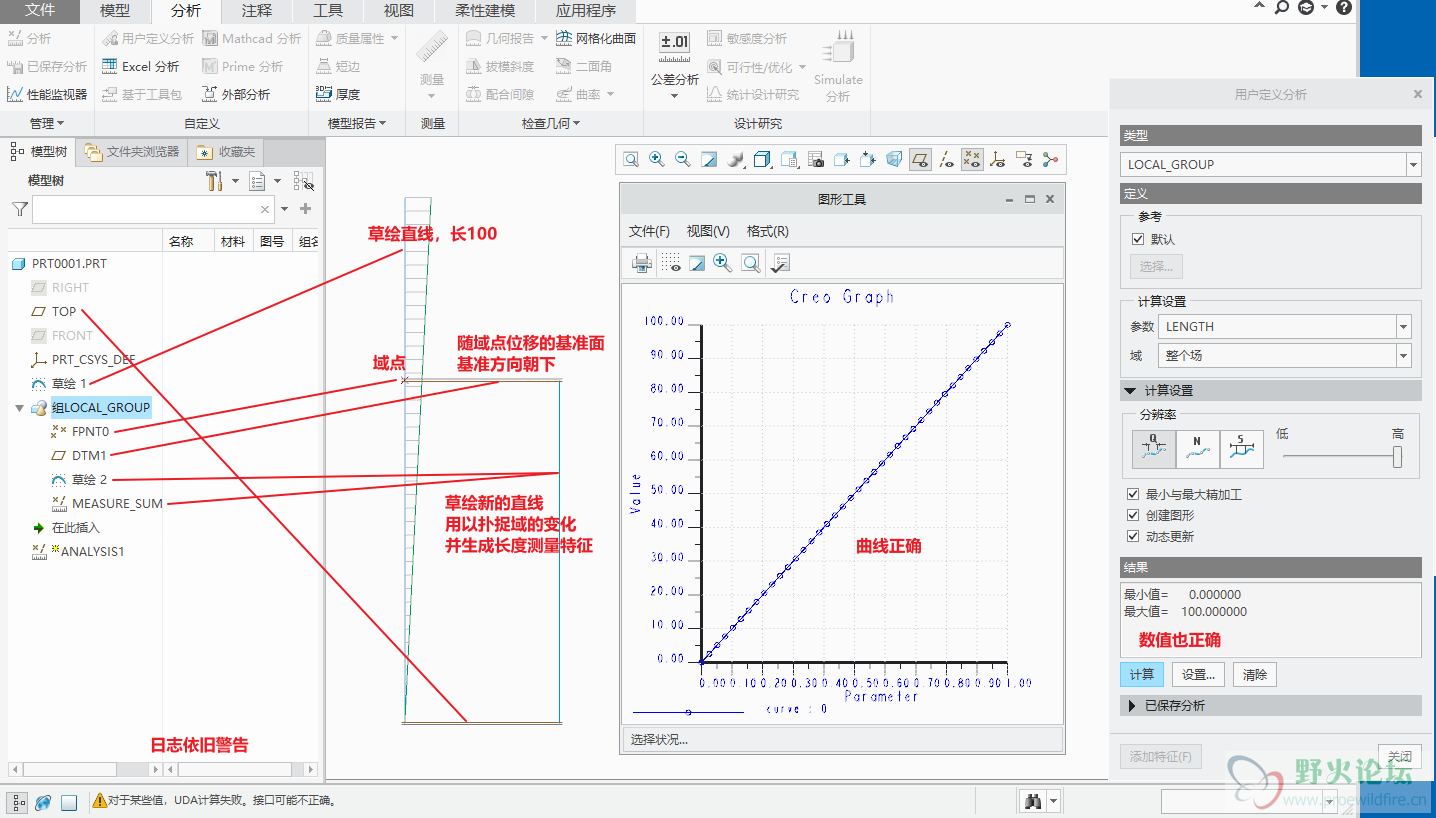The width and height of the screenshot is (1436, 818).
Task: Toggle 最小与最大精加工 checkbox
Action: (x=1133, y=494)
